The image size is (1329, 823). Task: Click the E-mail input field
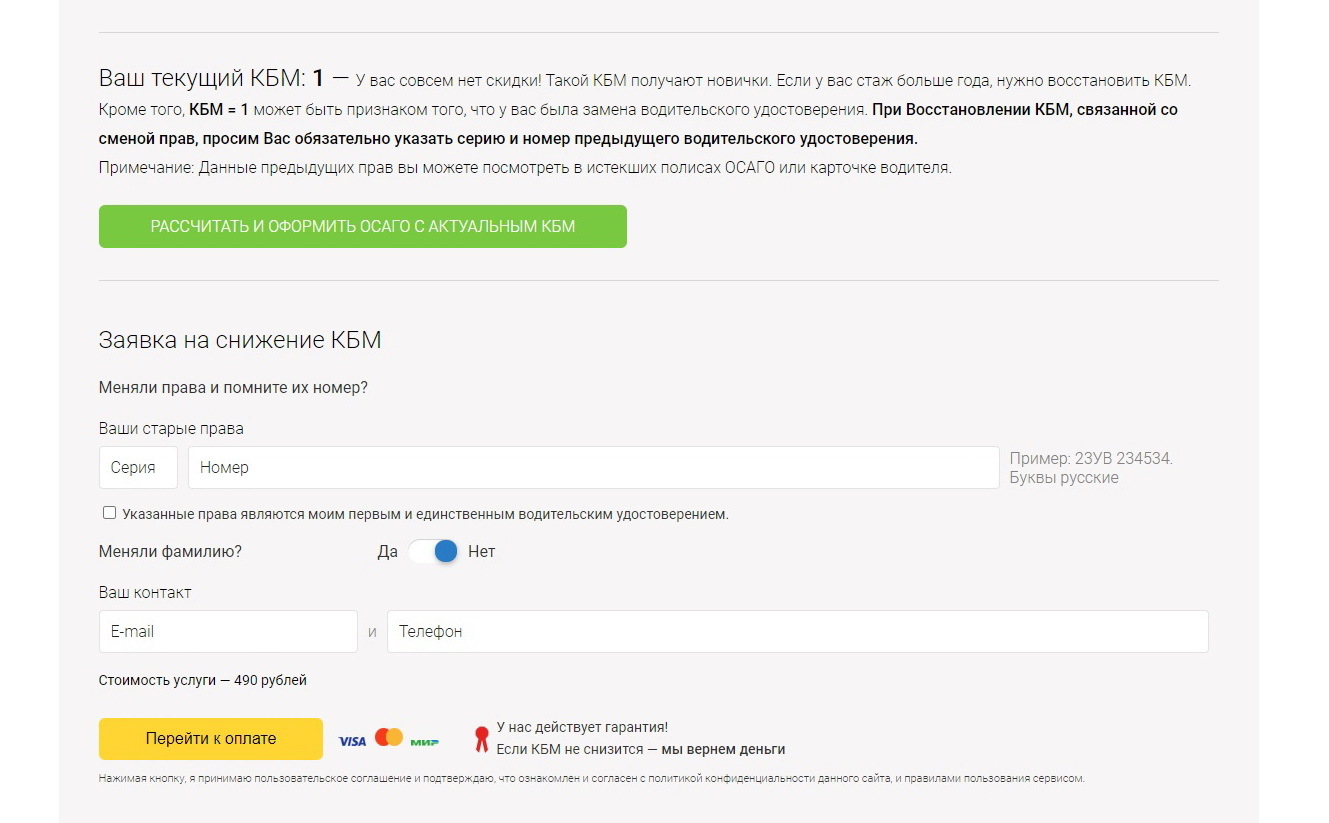[x=228, y=631]
